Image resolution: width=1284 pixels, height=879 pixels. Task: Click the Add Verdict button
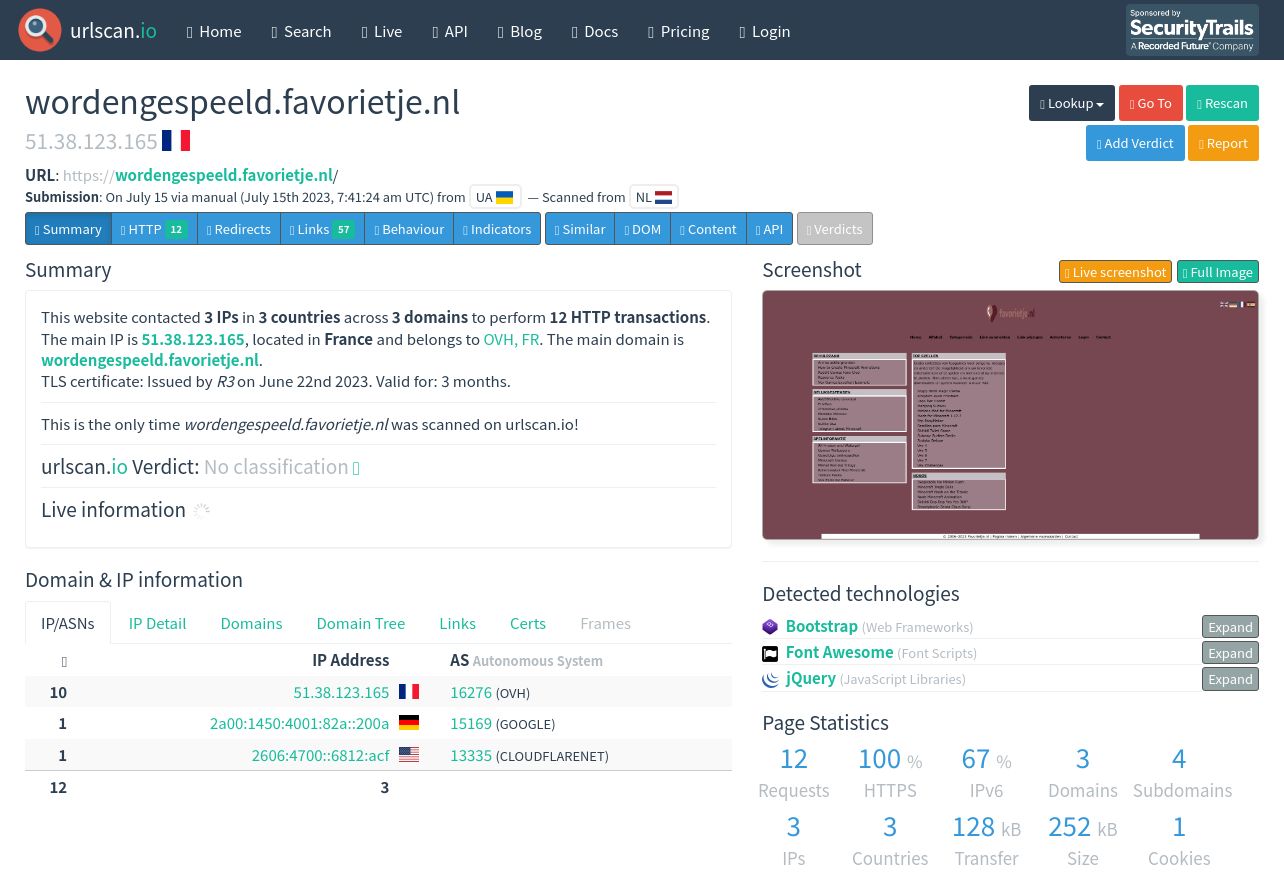[x=1135, y=143]
